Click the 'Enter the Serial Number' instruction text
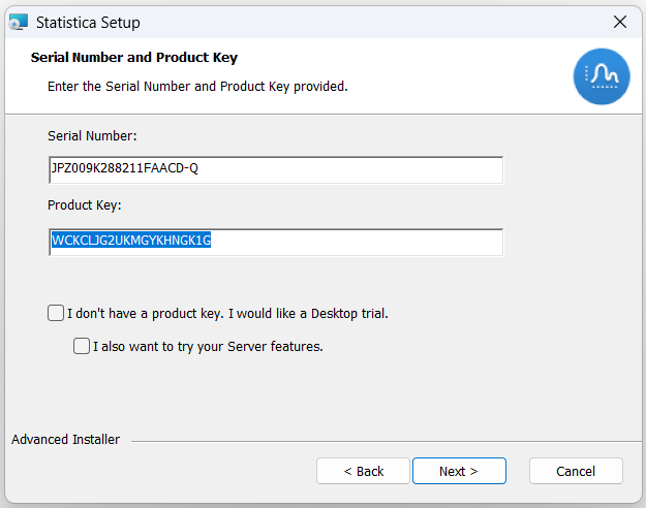Viewport: 646px width, 508px height. 198,87
